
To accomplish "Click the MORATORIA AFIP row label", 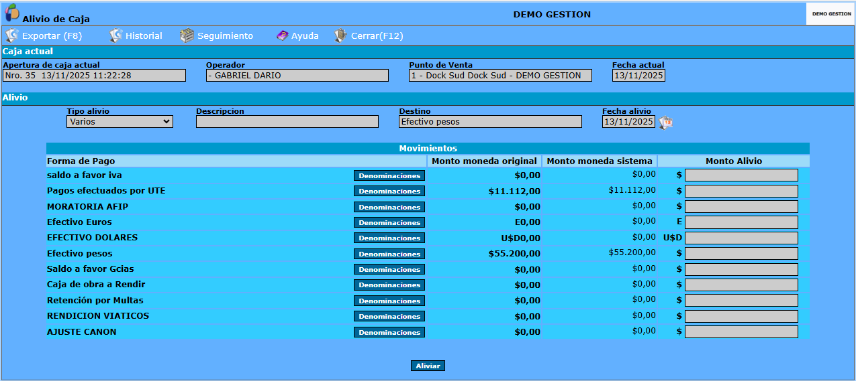I will [x=87, y=207].
